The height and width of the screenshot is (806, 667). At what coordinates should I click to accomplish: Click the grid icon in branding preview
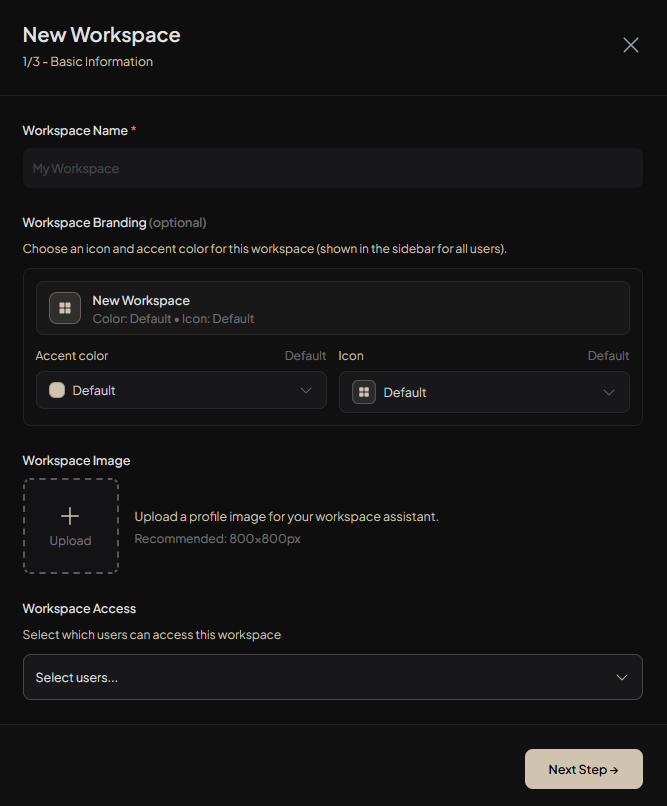point(65,308)
